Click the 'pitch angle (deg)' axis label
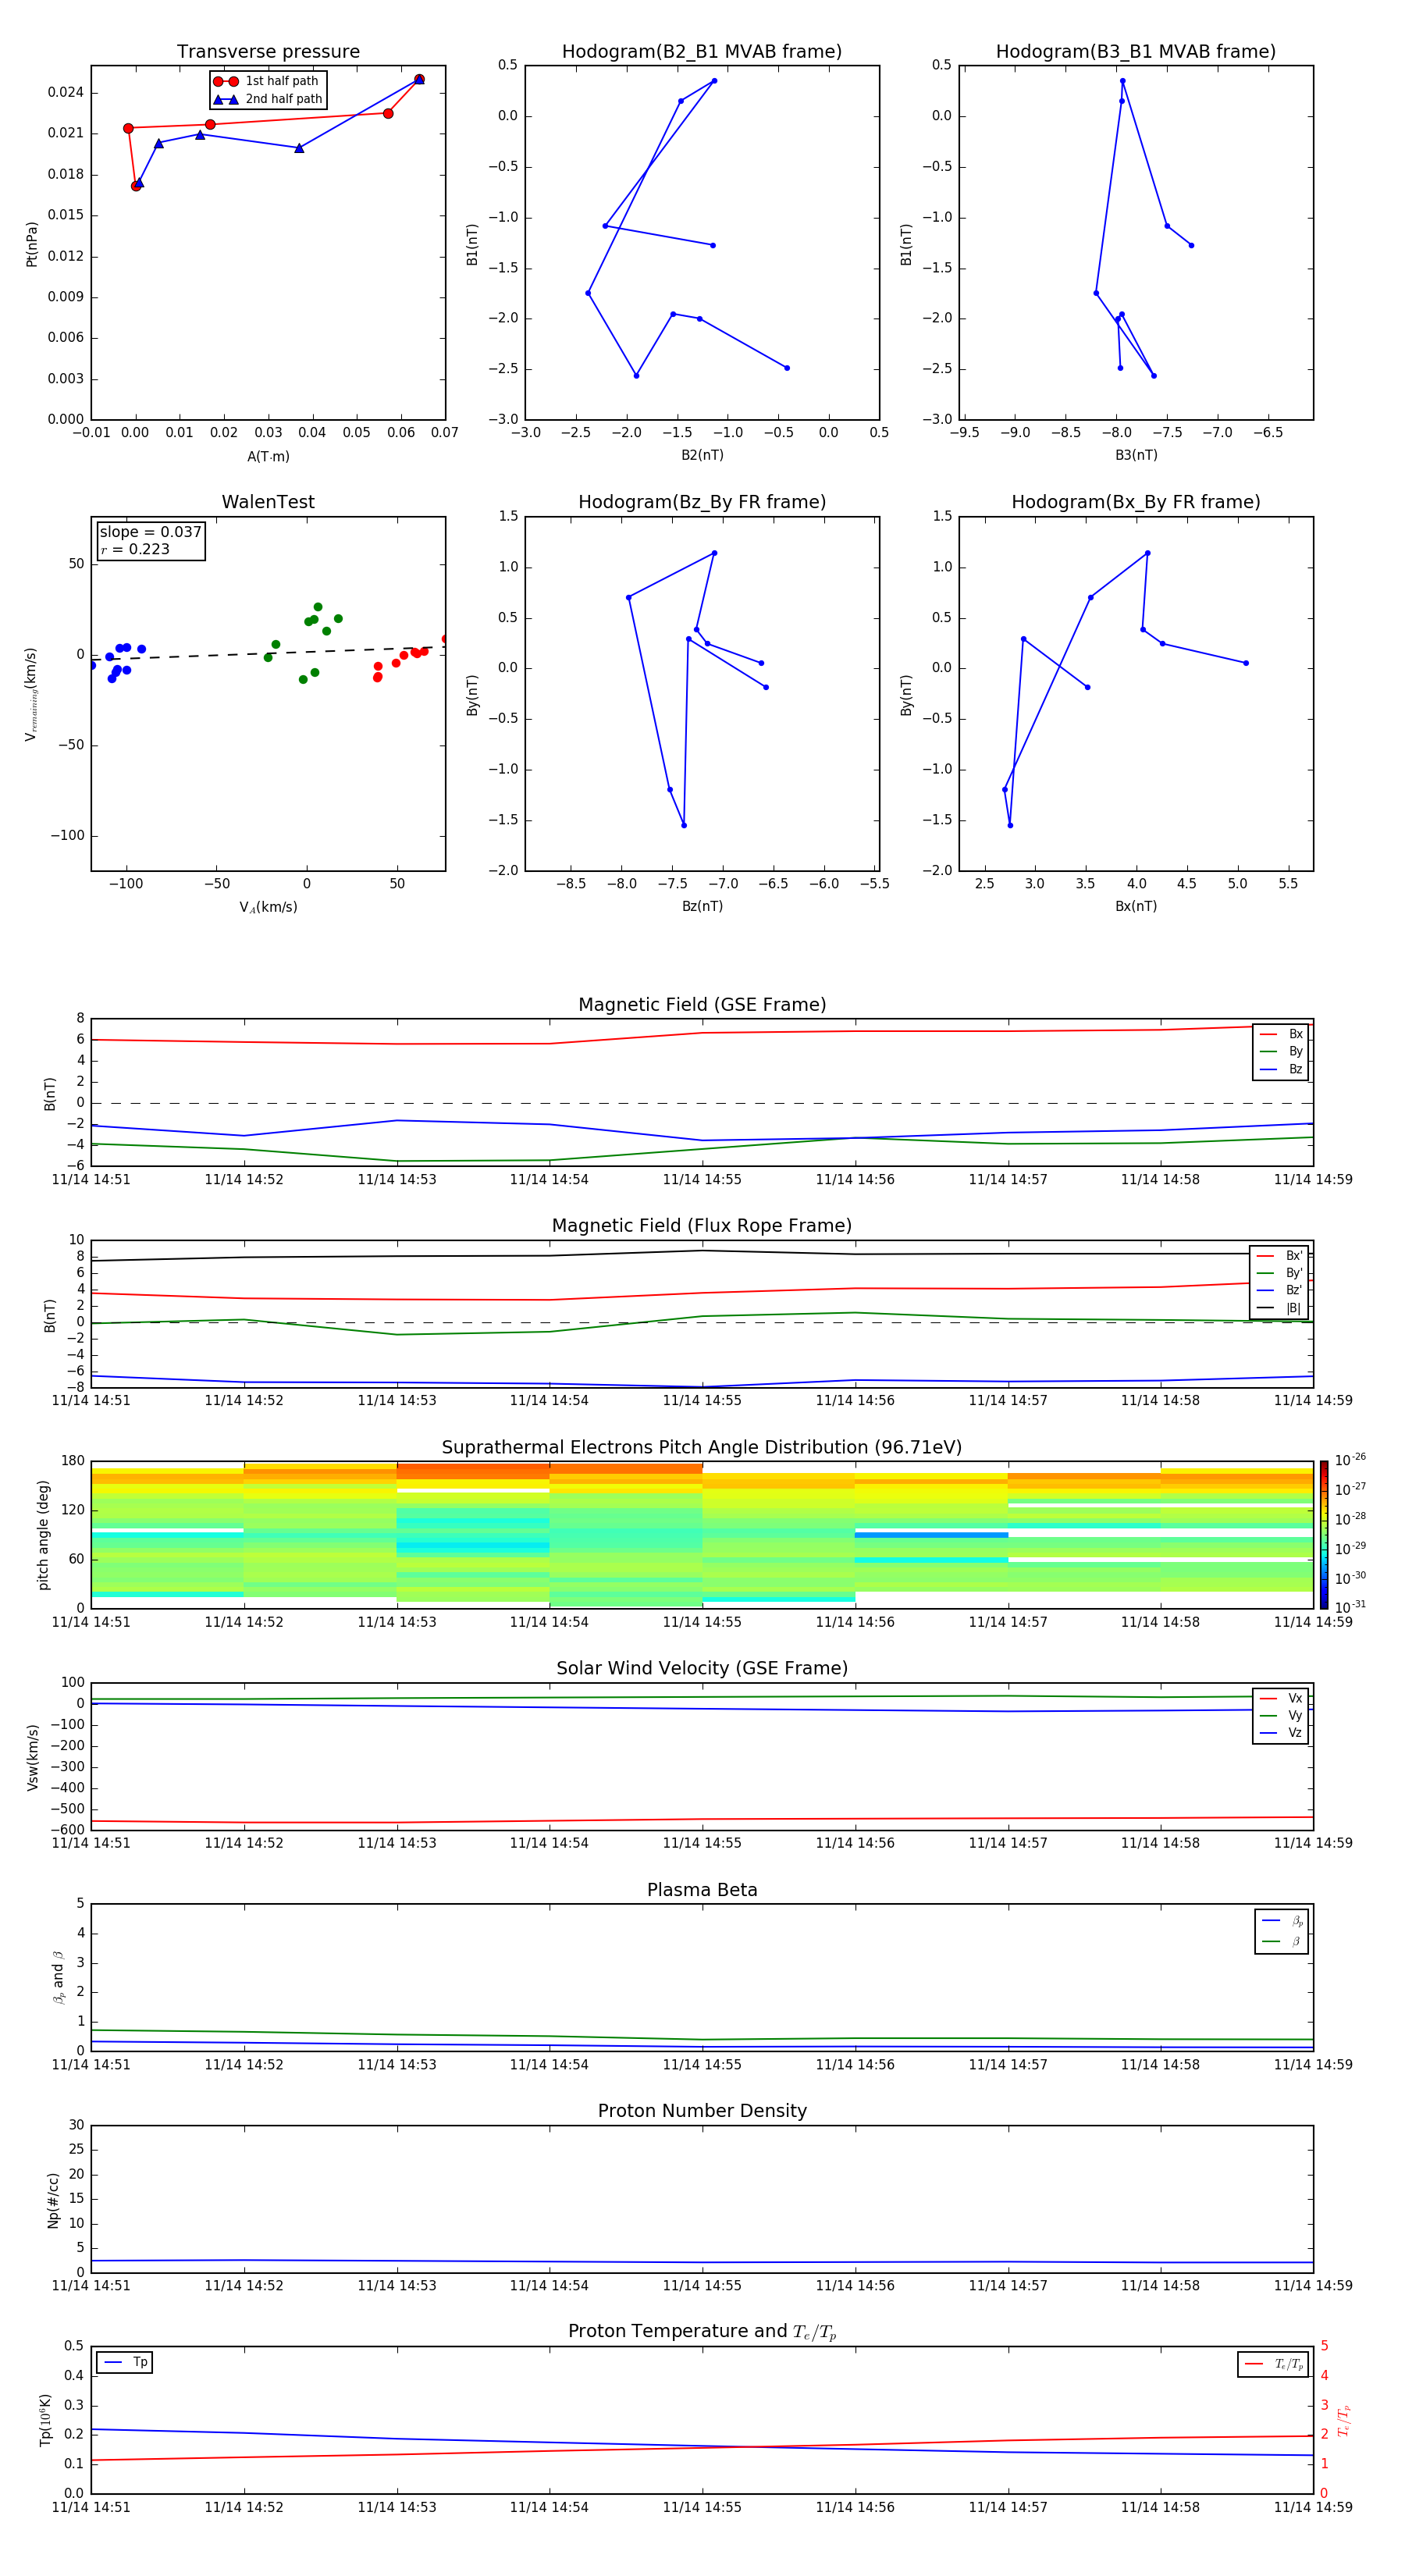The width and height of the screenshot is (1405, 2576). [43, 1535]
